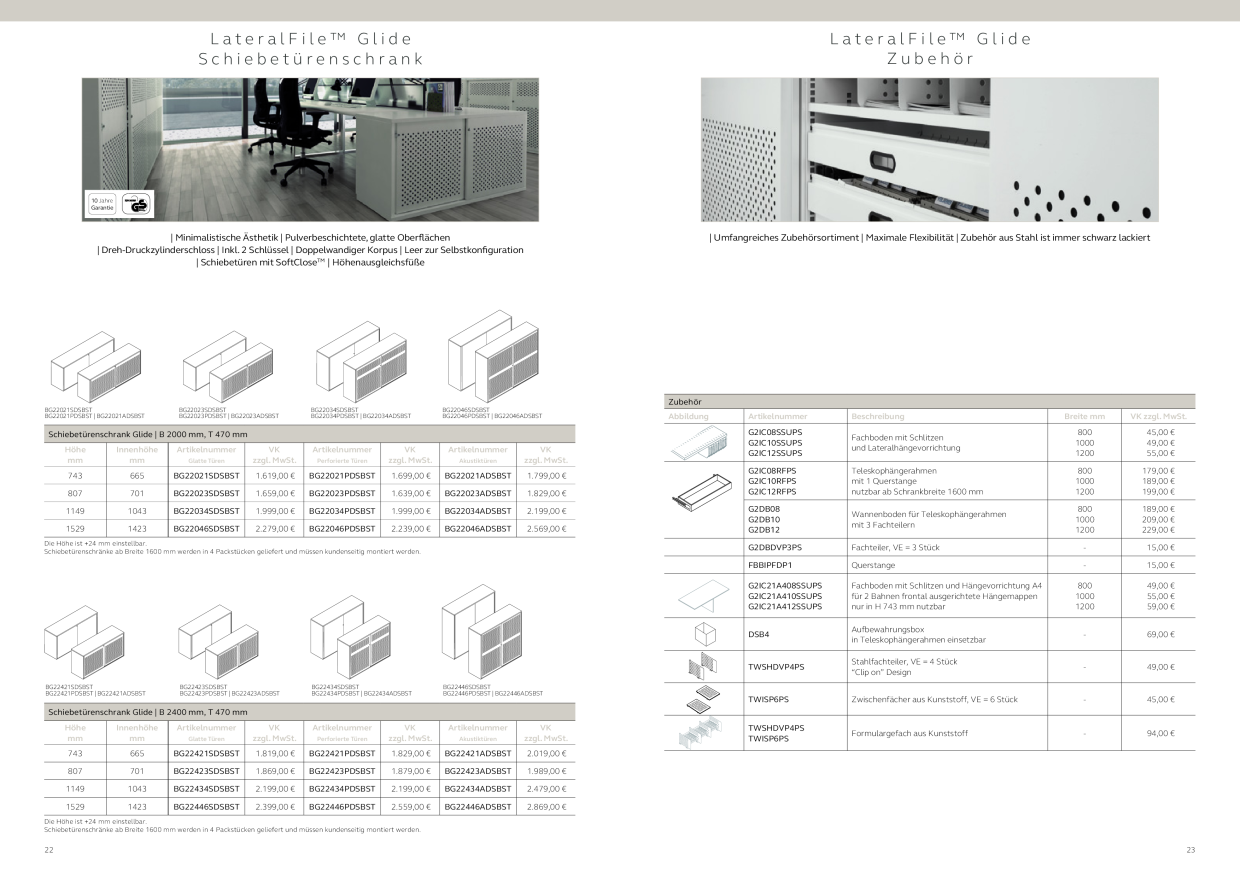Screen dimensions: 1240x876
Task: Click article number G2IC21A410SSUPS
Action: pyautogui.click(x=785, y=595)
